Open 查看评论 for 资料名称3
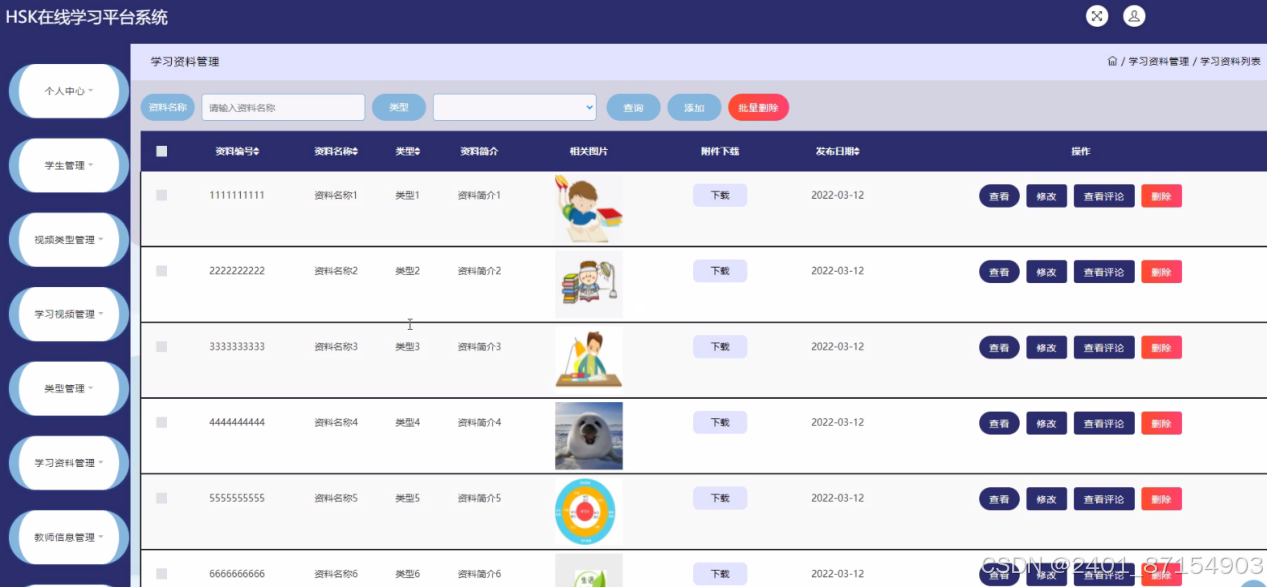Screen dimensions: 1267x587 tap(1104, 348)
